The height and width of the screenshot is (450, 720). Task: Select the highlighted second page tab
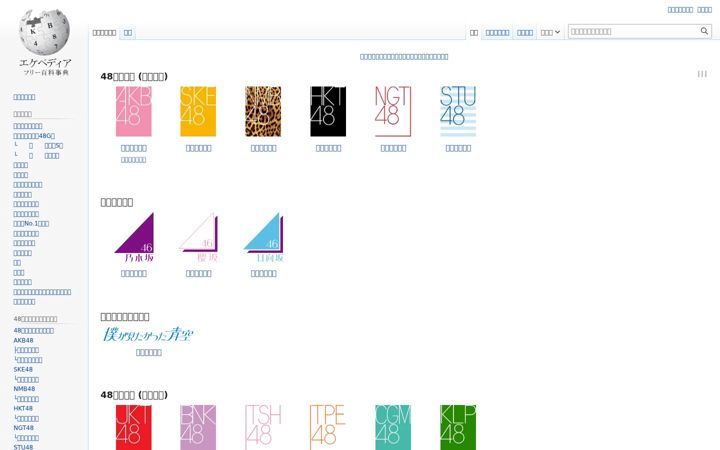coord(128,33)
